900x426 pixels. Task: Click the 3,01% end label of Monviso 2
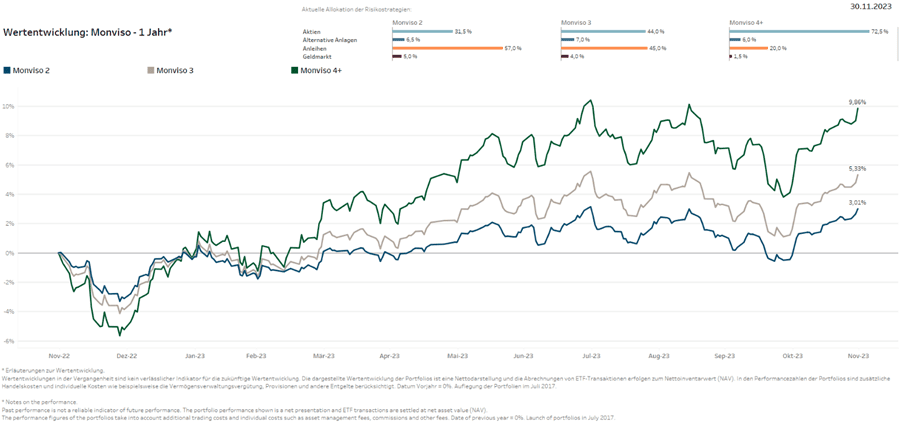(x=858, y=203)
